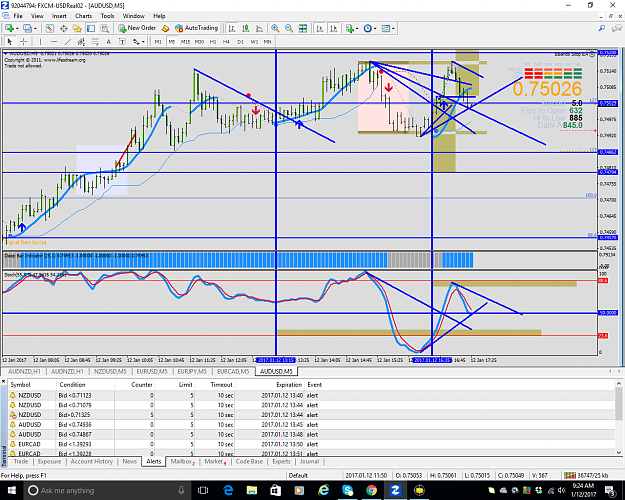Select the NZDUSD Bid <0.71123 alert row
Image resolution: width=625 pixels, height=500 pixels.
[x=311, y=396]
